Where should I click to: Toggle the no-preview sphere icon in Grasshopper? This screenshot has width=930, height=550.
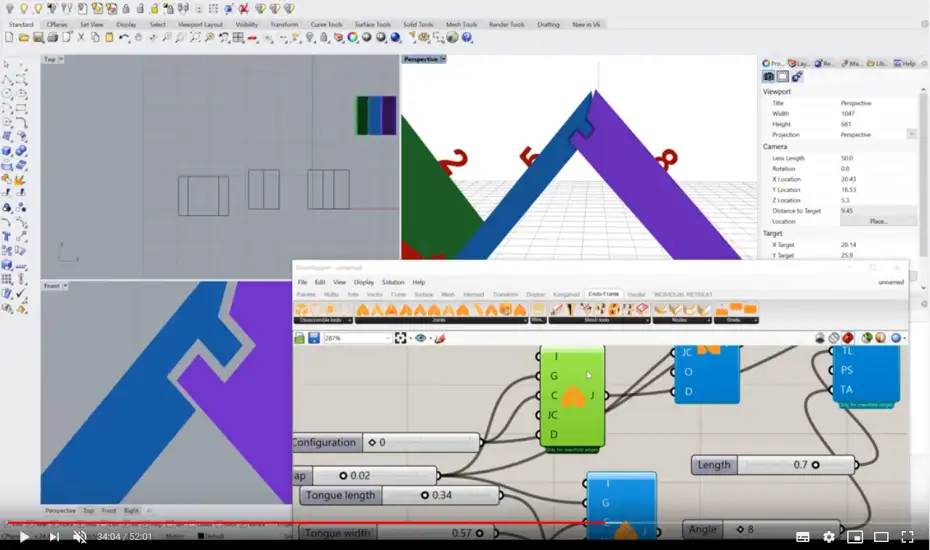click(820, 338)
